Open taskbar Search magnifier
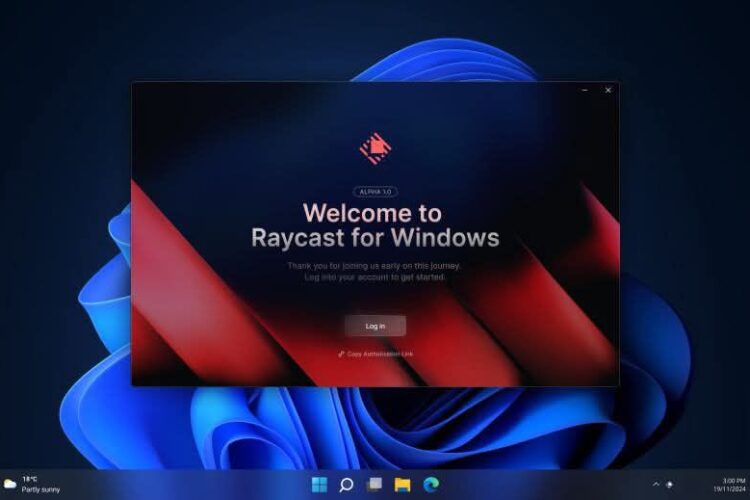 point(346,485)
